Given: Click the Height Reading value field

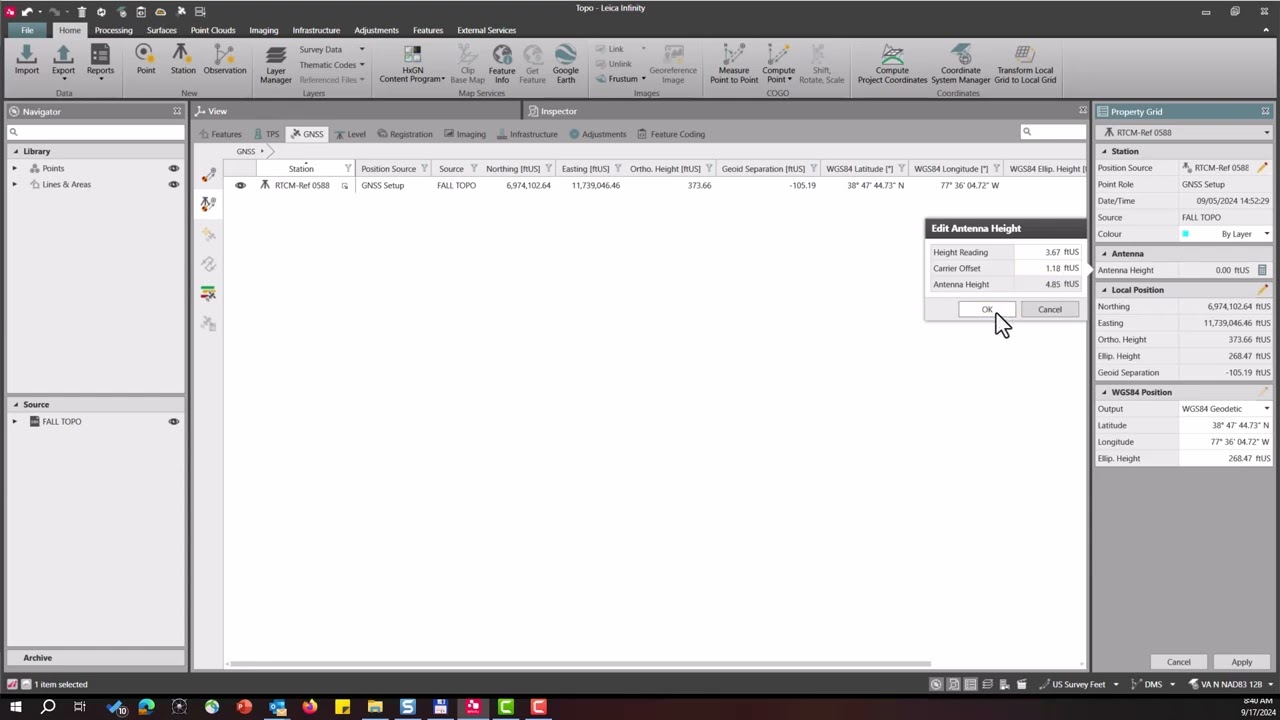Looking at the screenshot, I should point(1047,253).
